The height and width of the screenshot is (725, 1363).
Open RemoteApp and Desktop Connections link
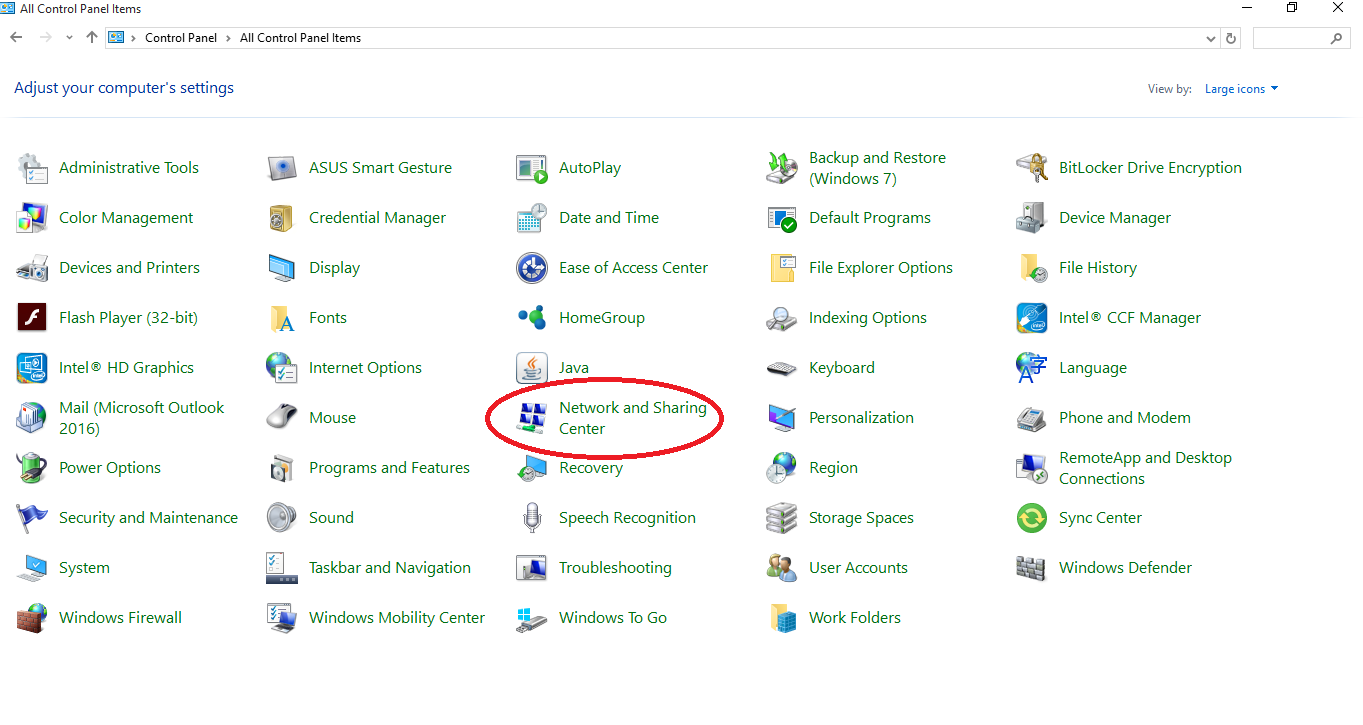point(1145,468)
